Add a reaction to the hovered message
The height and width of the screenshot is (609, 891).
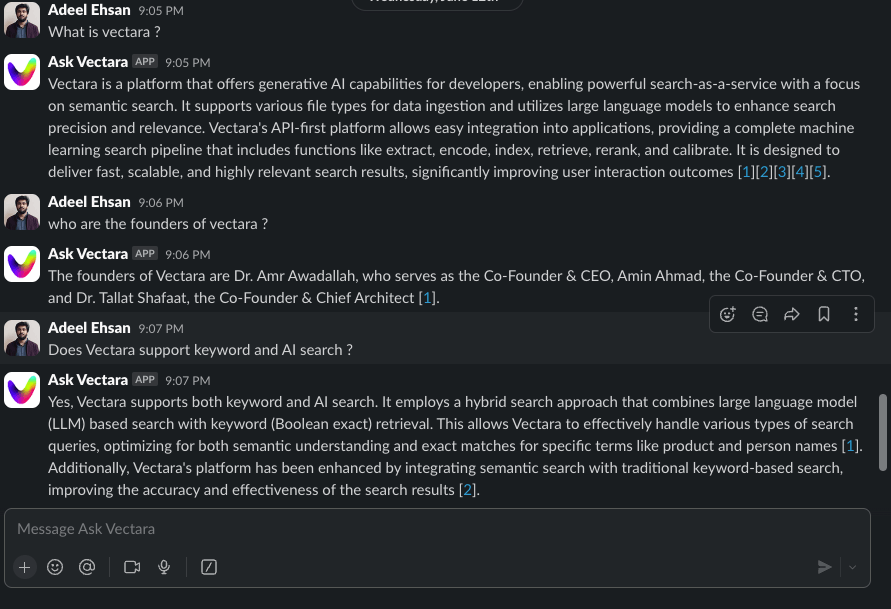728,314
